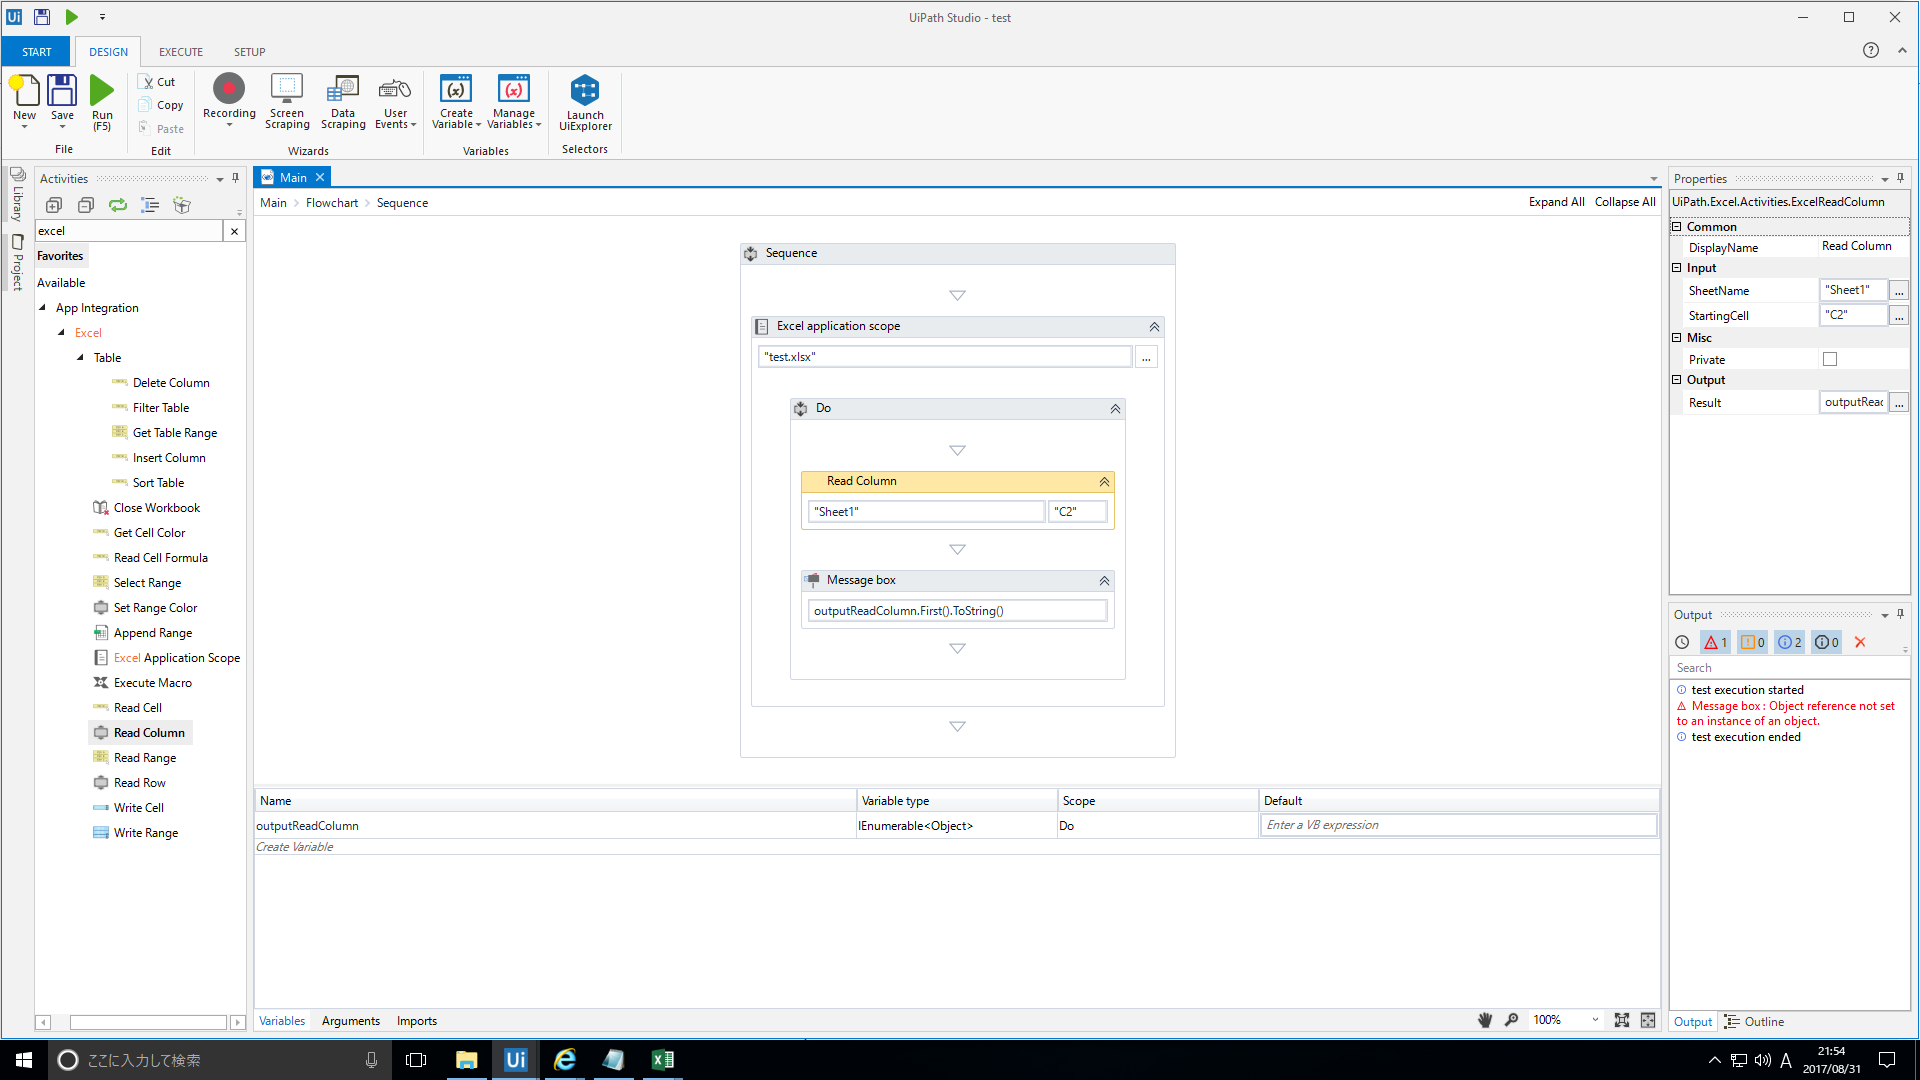
Task: Click Cut in the Edit group
Action: tap(157, 82)
